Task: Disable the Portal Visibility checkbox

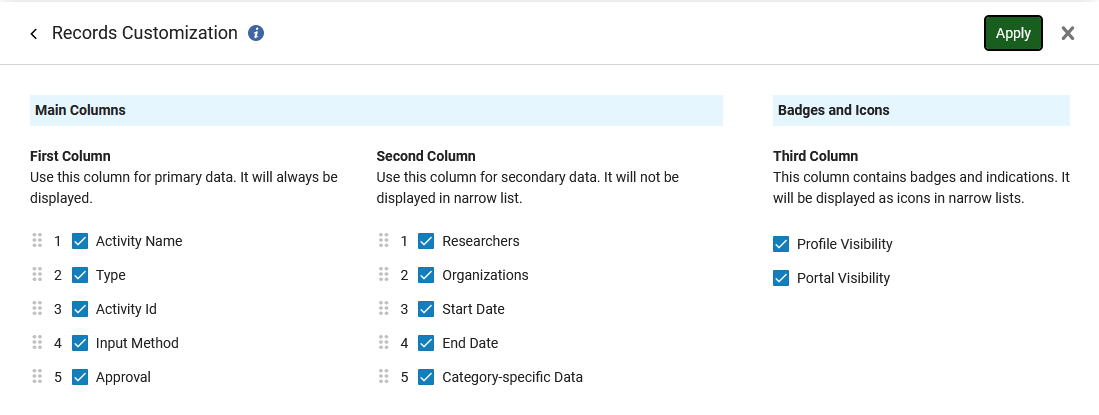Action: point(781,278)
